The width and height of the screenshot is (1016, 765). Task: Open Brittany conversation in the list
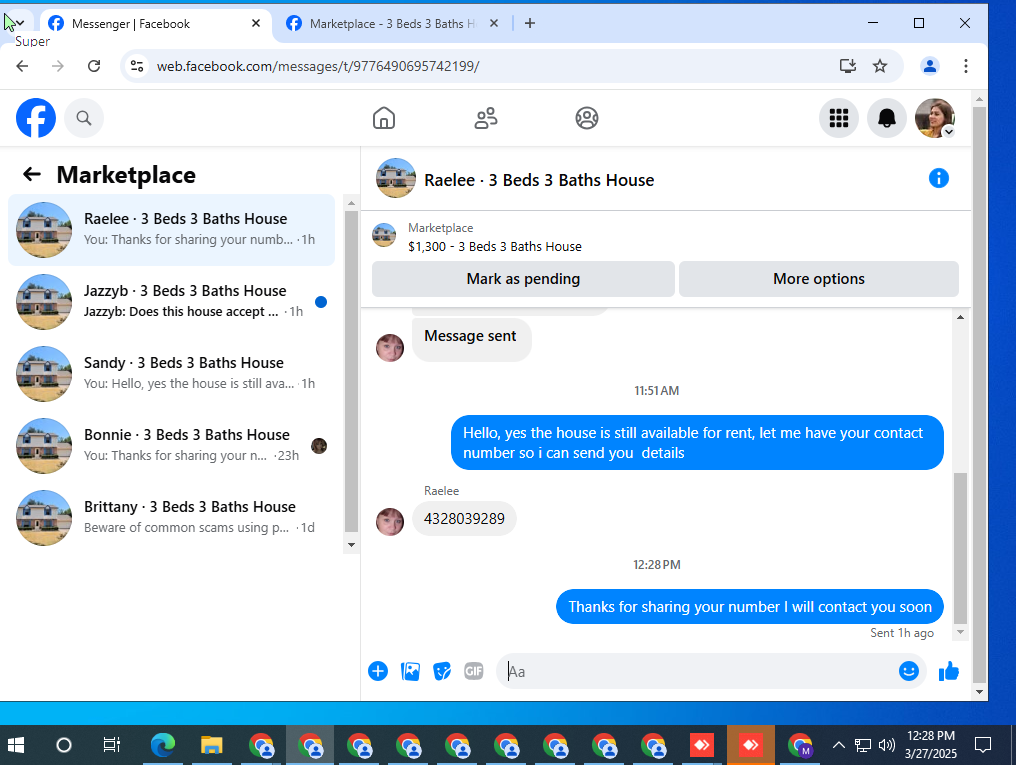(x=171, y=517)
